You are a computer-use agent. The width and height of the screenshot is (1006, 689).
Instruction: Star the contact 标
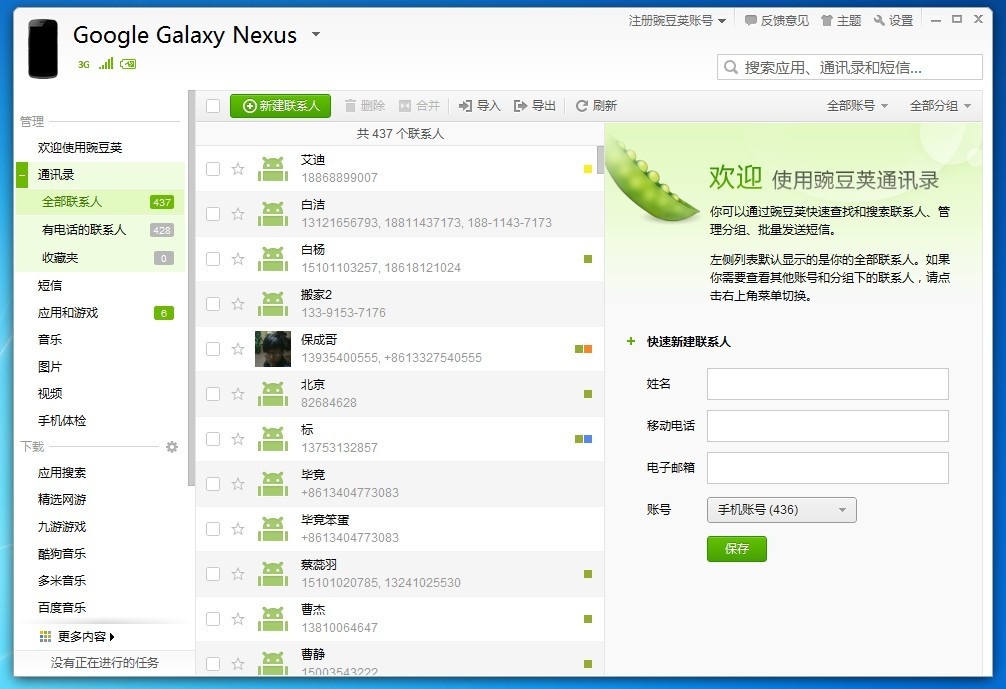[x=238, y=439]
